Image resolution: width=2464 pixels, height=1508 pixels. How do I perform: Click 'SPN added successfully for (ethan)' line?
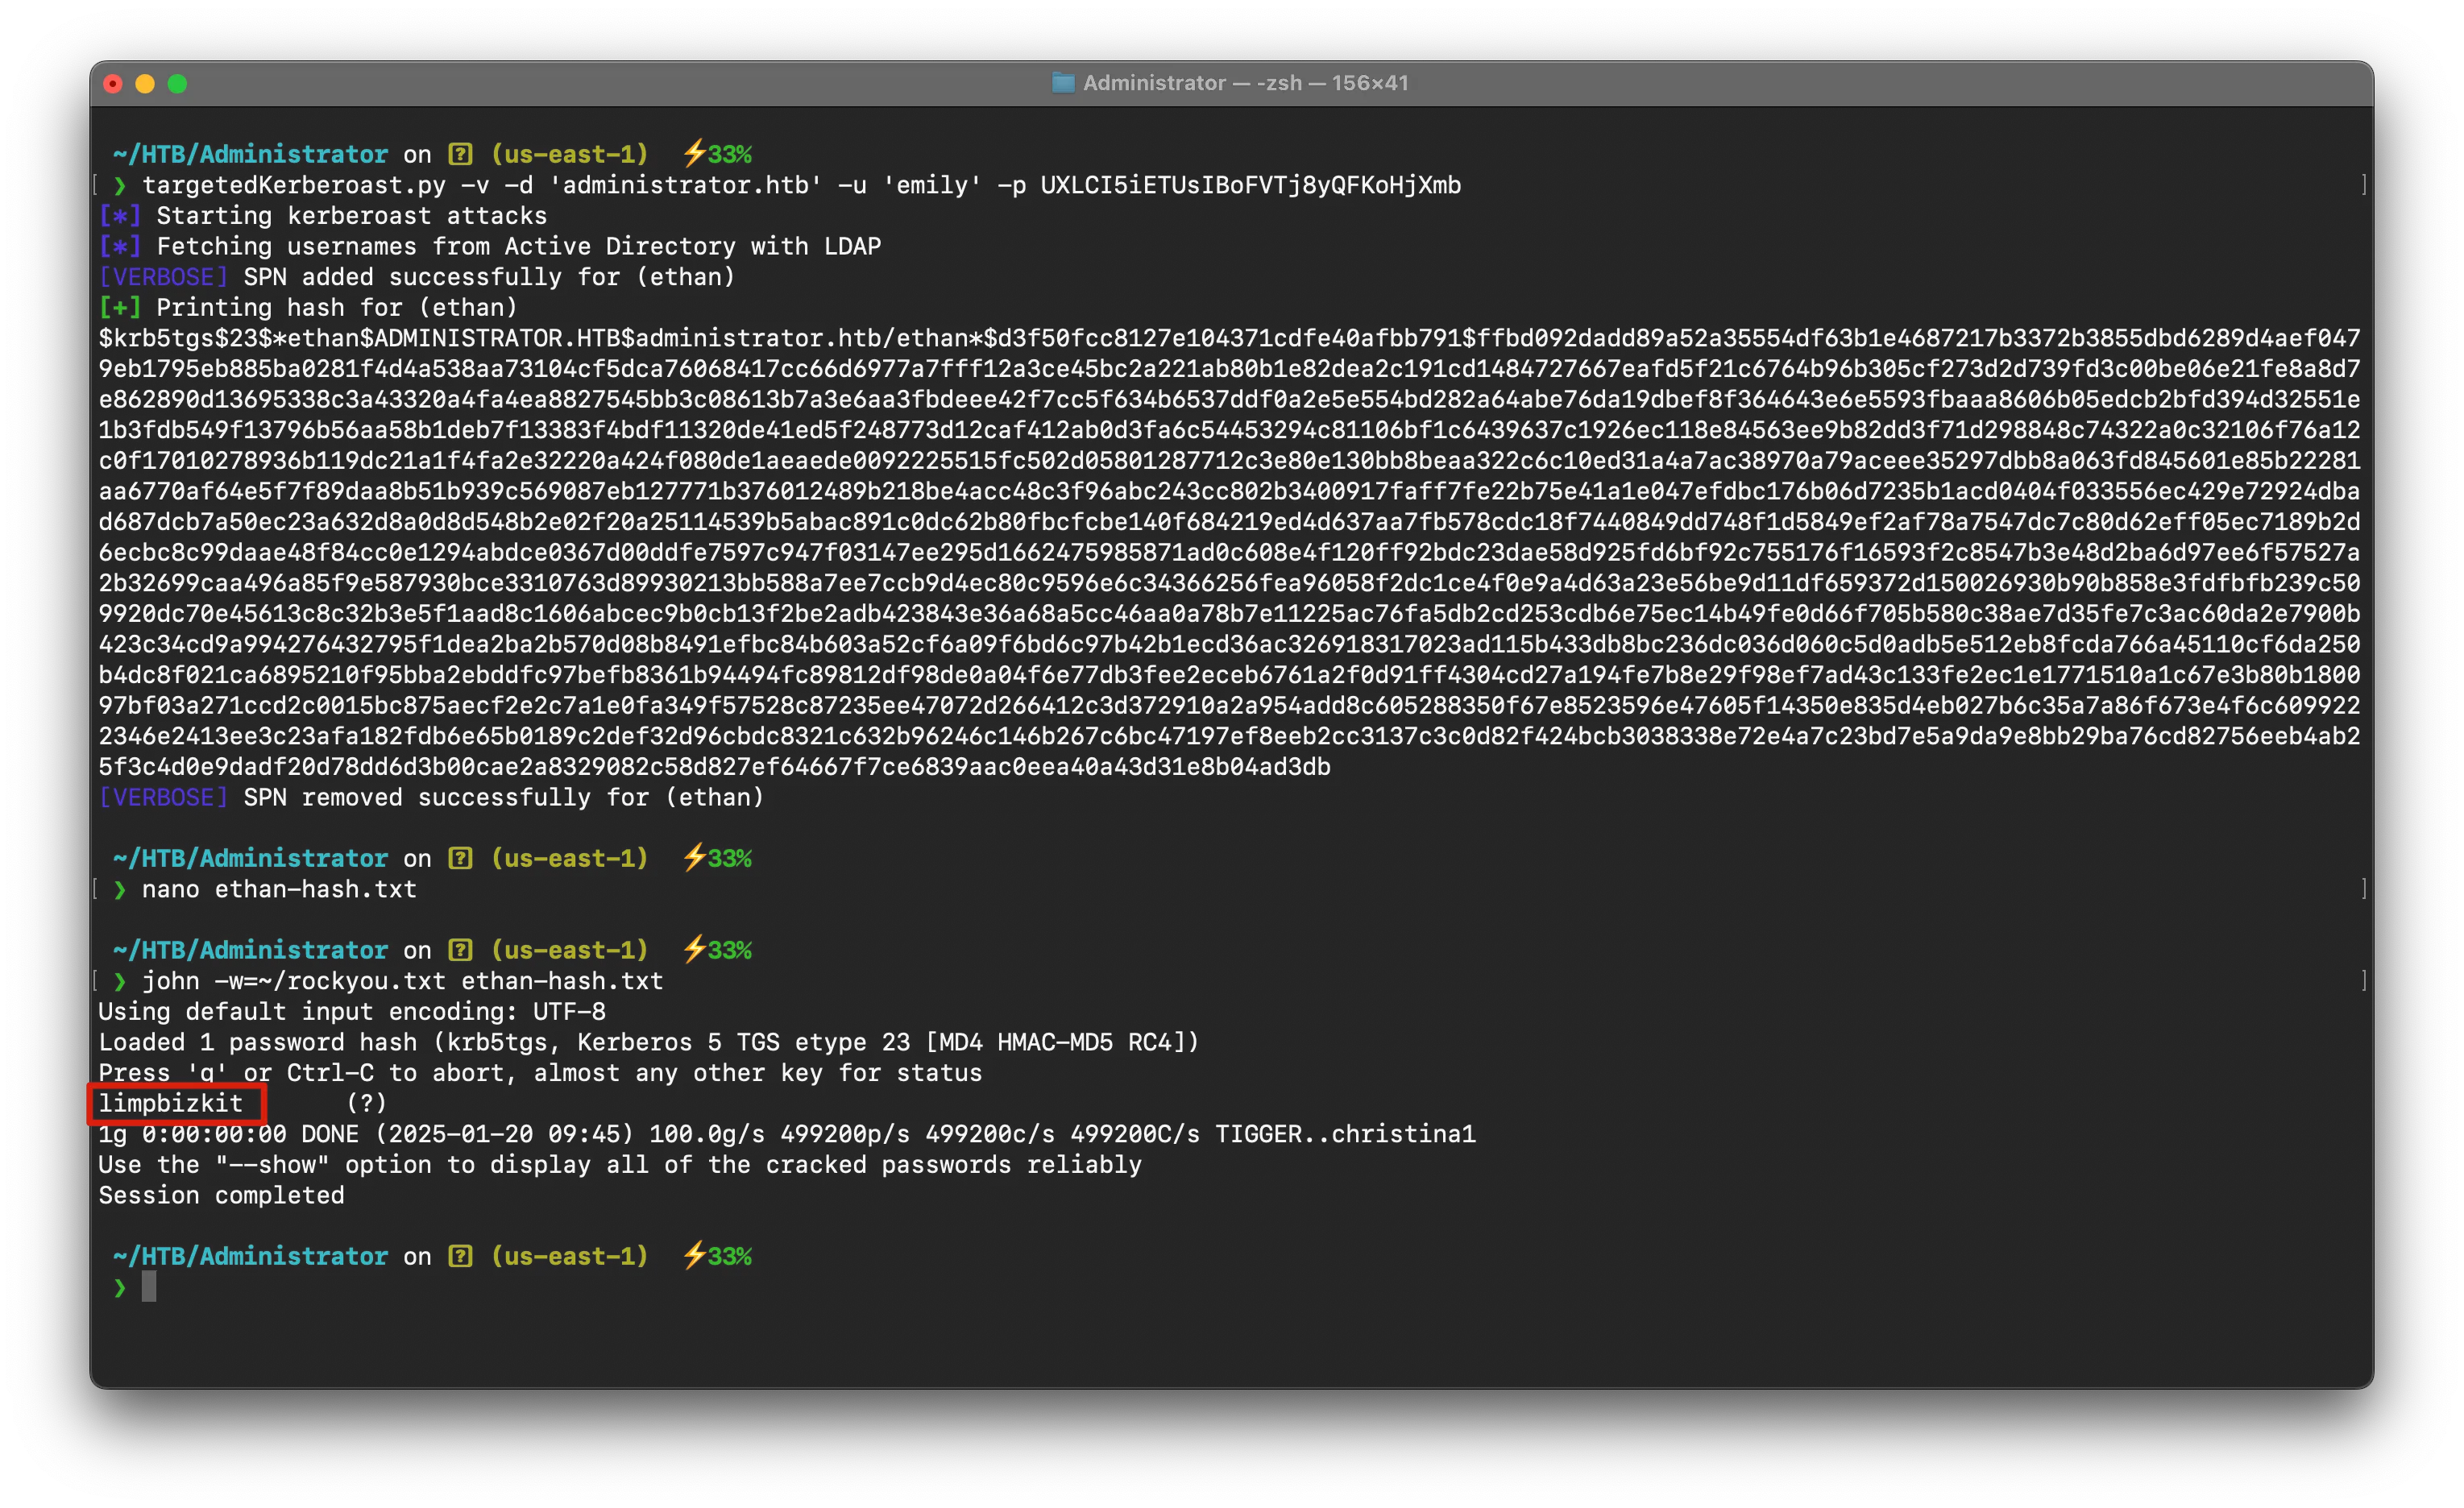[x=489, y=277]
